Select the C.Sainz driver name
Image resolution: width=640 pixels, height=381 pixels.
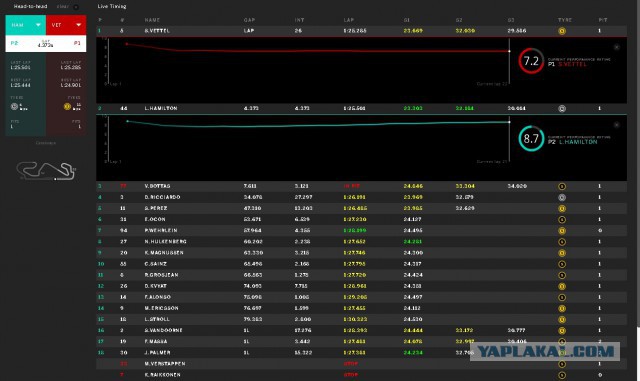coord(156,264)
